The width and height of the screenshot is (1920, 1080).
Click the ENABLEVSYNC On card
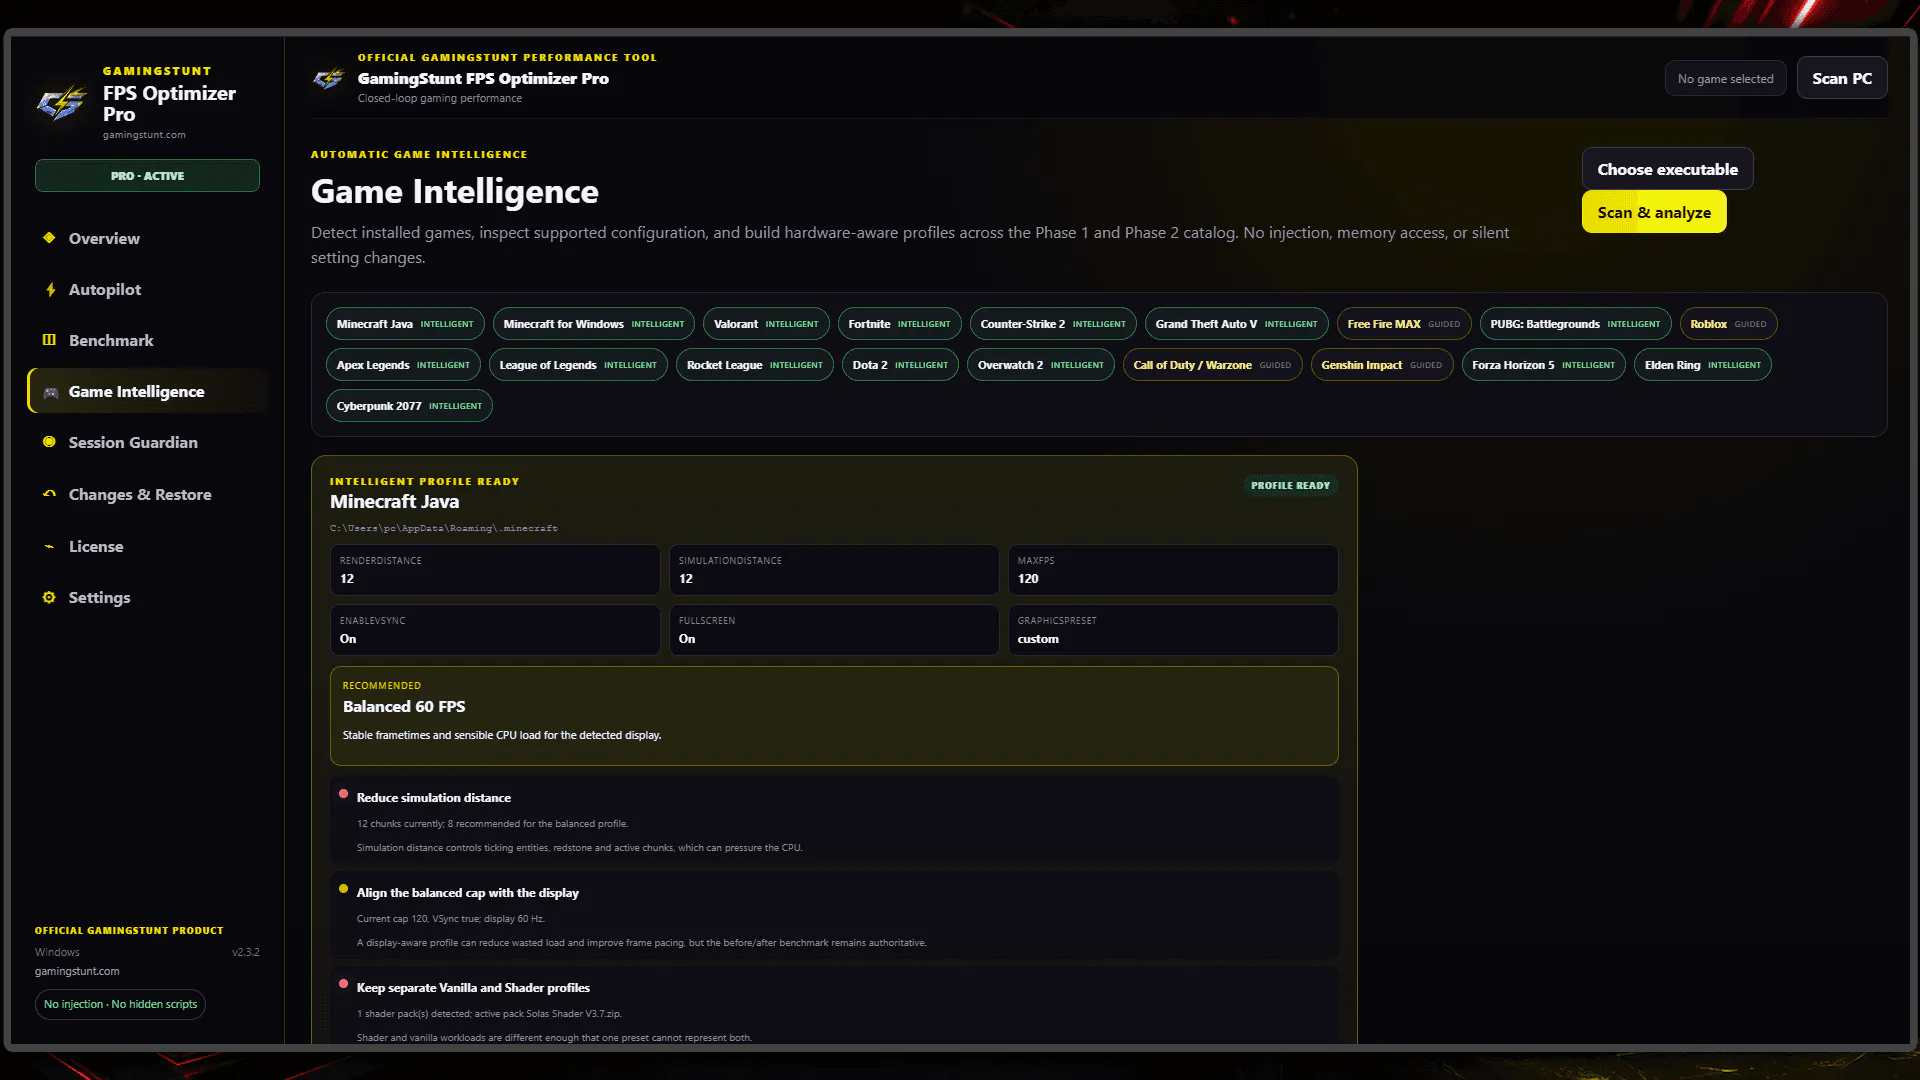click(x=495, y=630)
